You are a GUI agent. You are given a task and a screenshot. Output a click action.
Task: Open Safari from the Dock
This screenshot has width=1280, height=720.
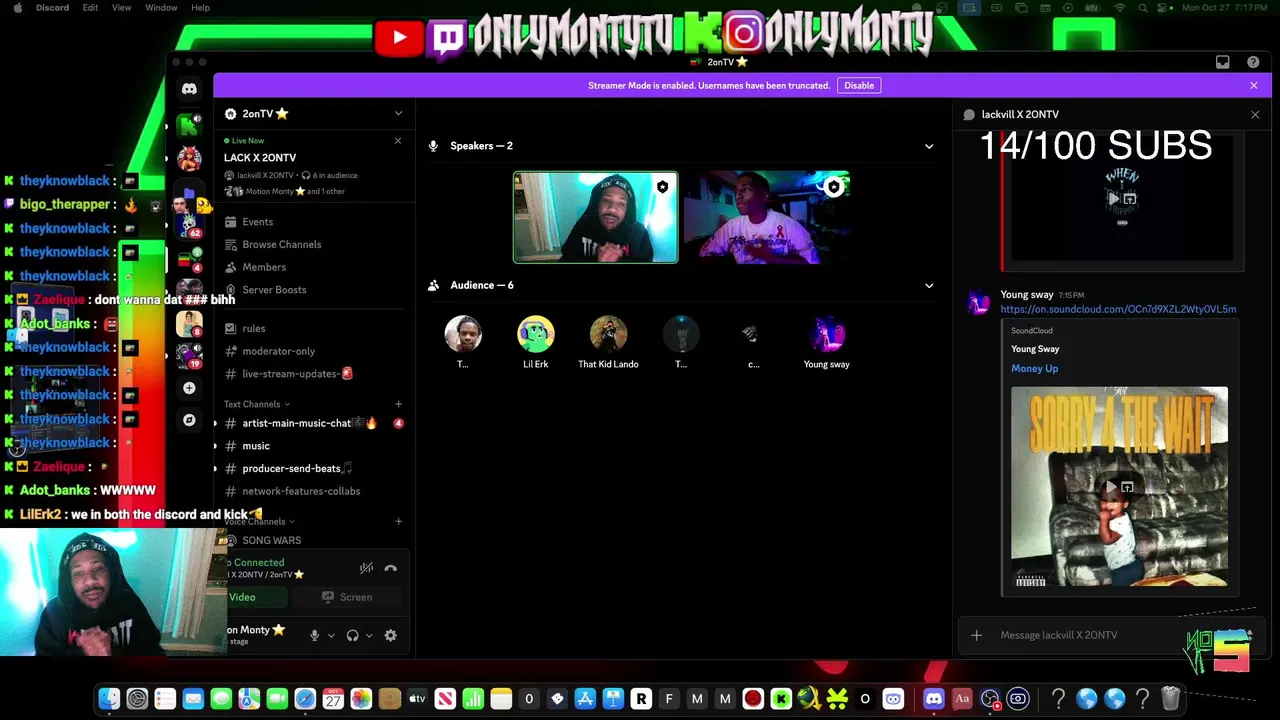click(x=305, y=699)
